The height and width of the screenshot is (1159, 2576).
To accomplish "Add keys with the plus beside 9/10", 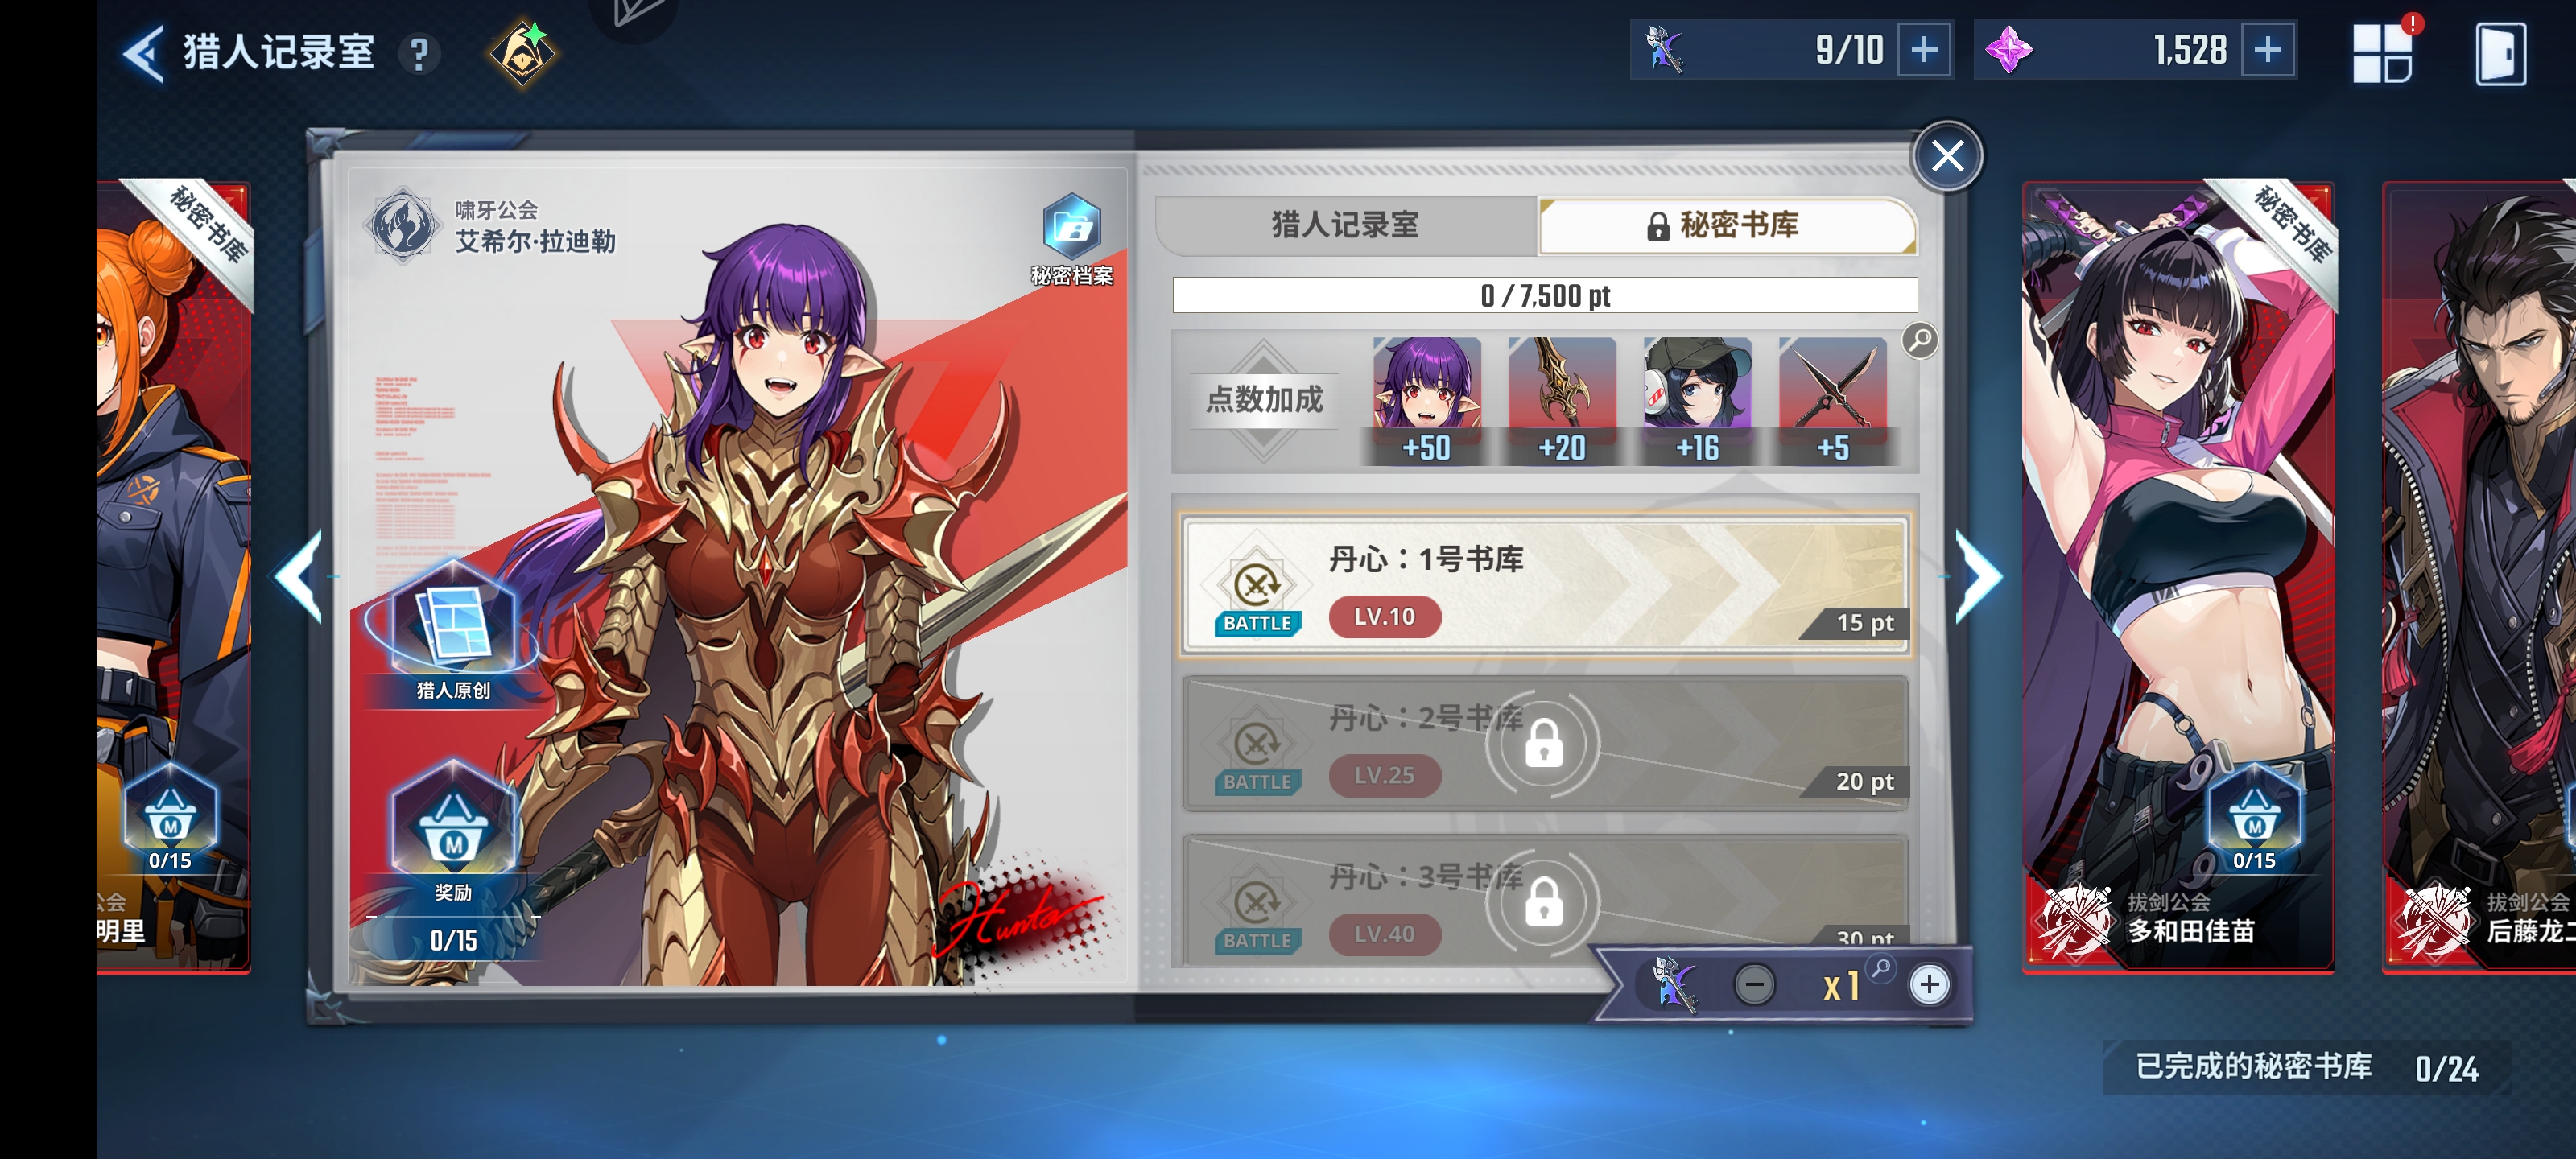I will pyautogui.click(x=1924, y=50).
